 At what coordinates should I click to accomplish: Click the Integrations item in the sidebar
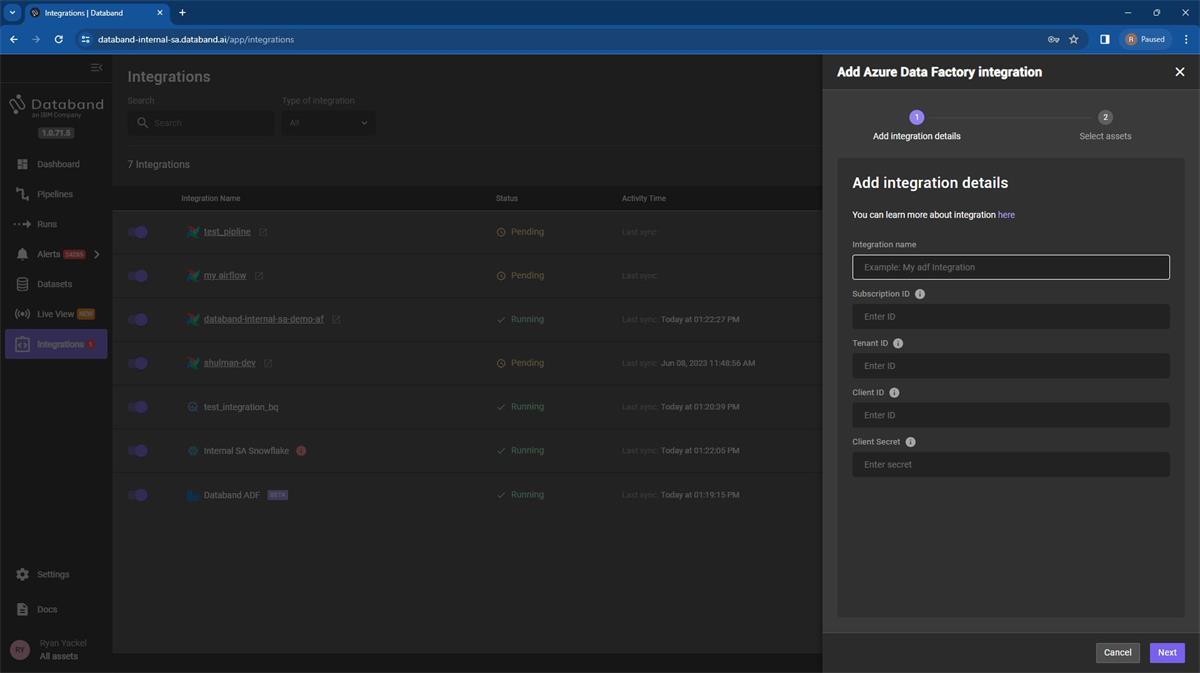(x=60, y=343)
